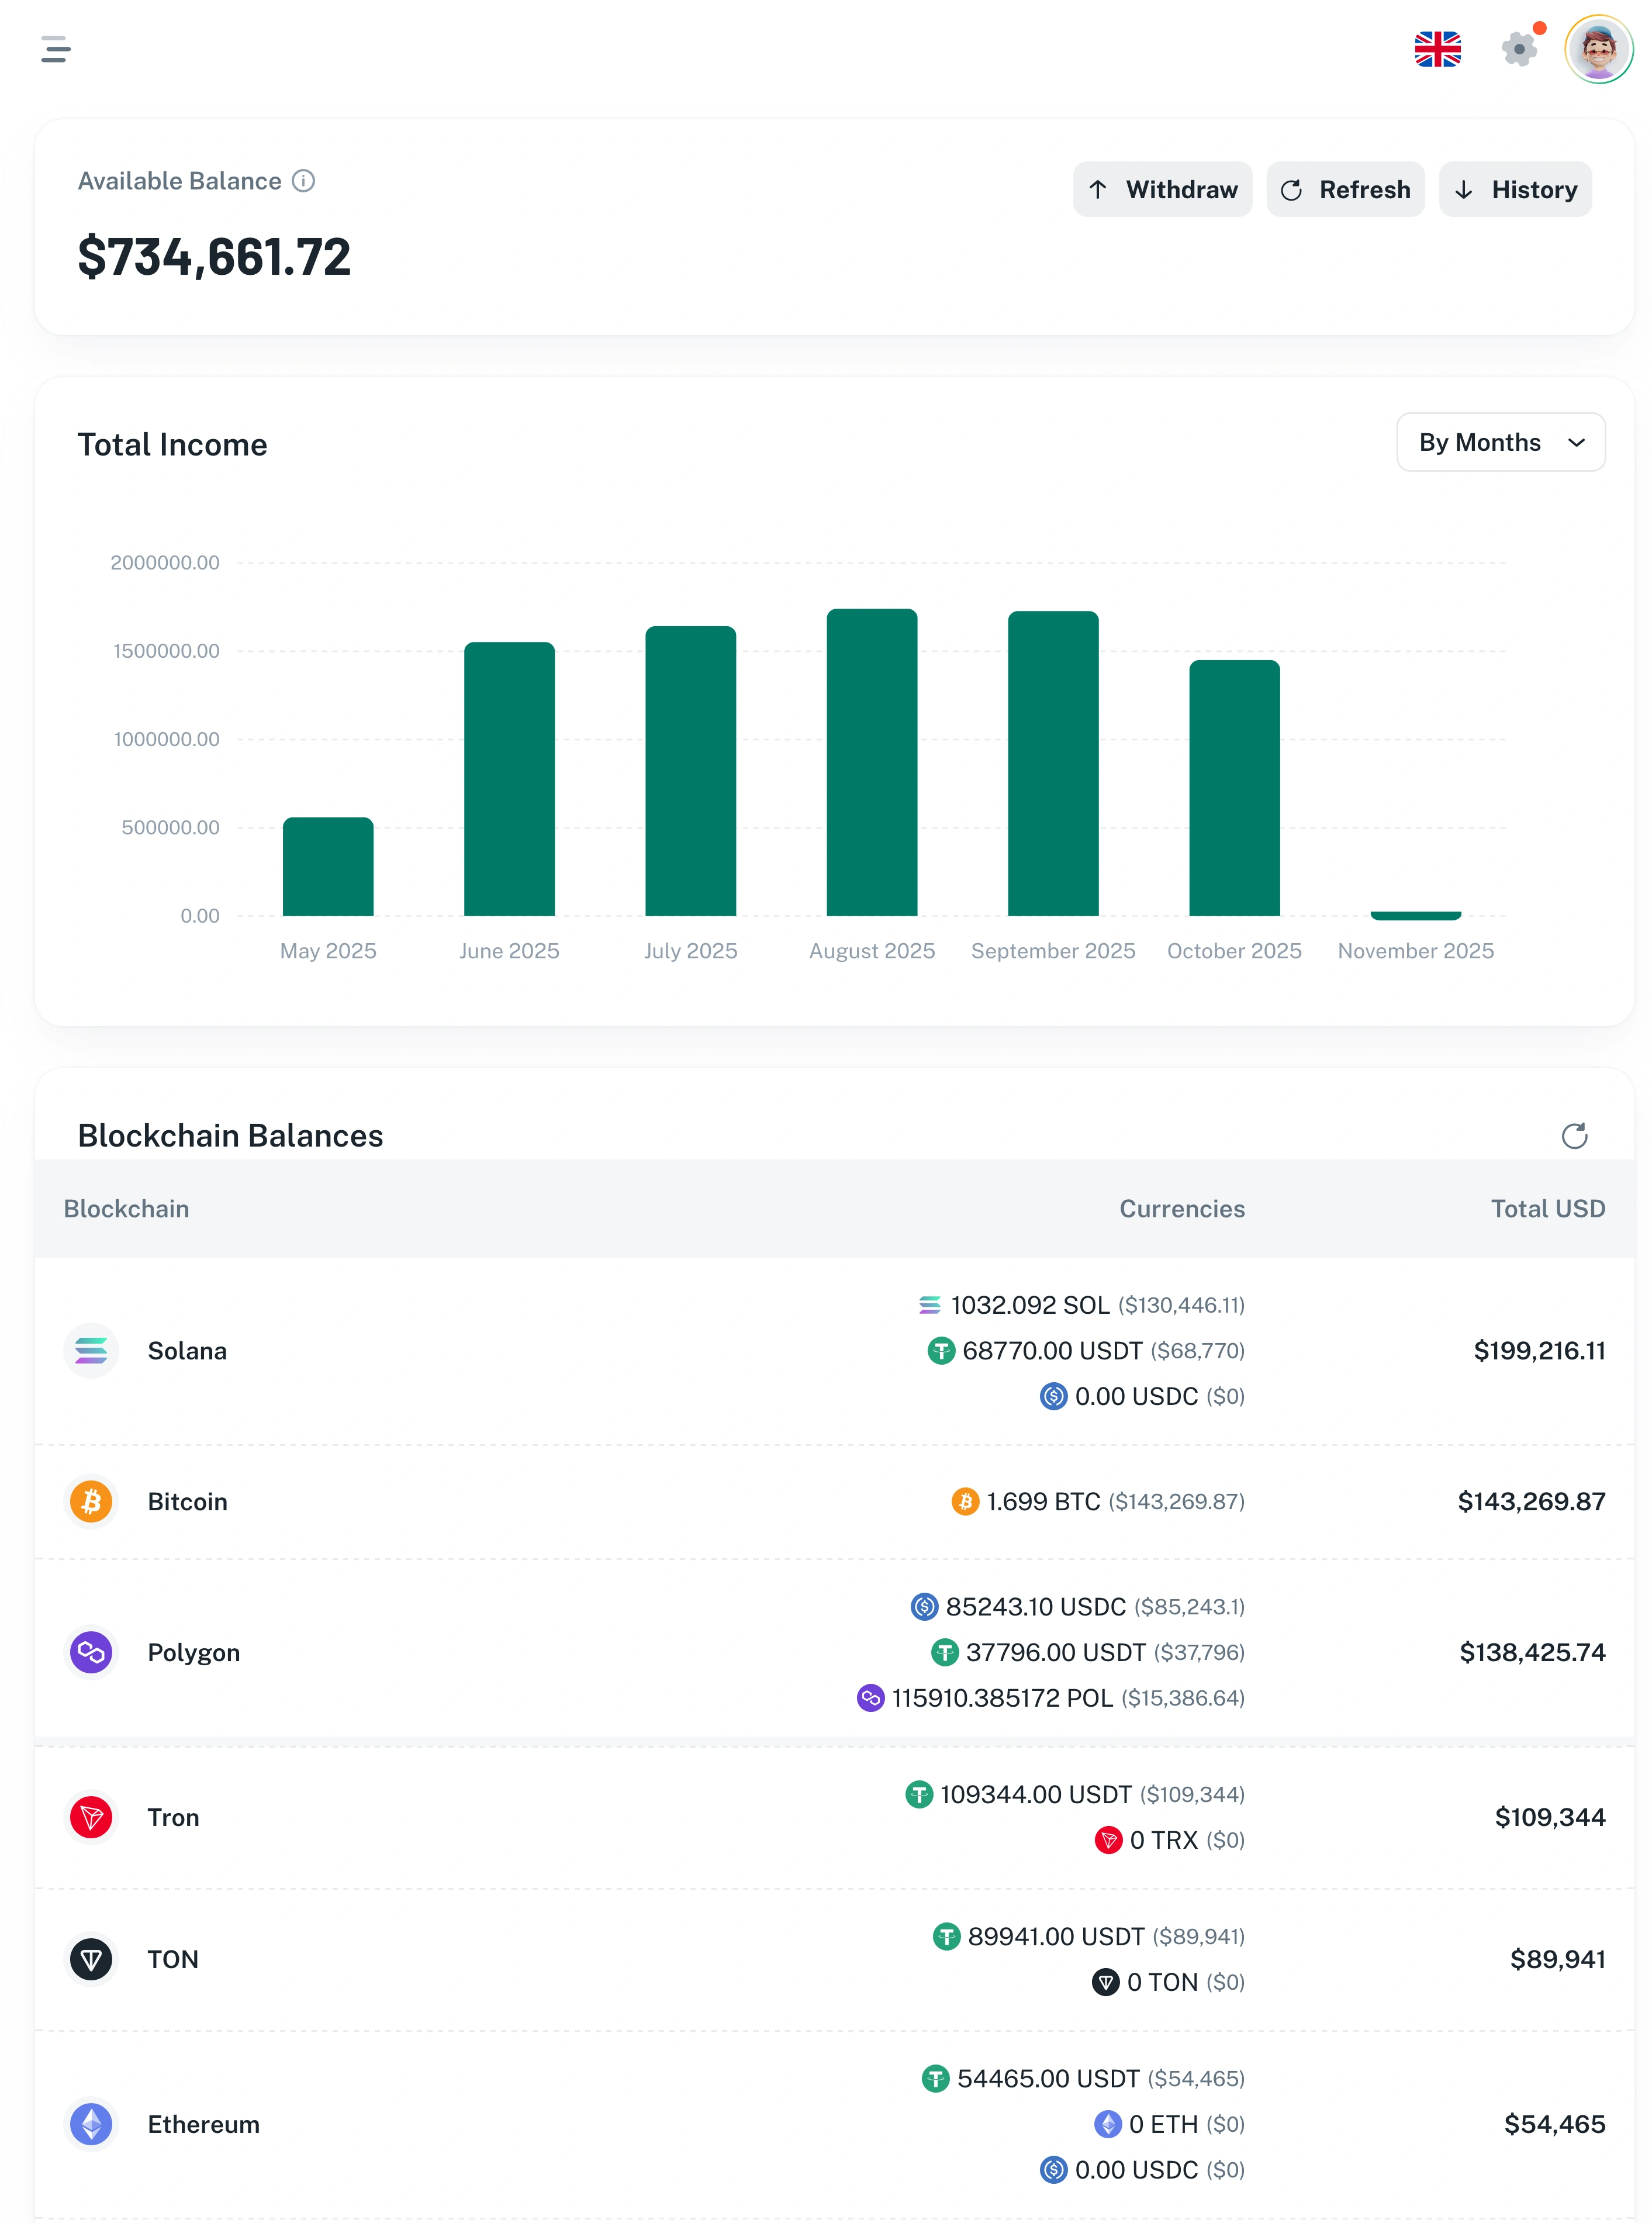This screenshot has width=1652, height=2223.
Task: Open the settings gear icon
Action: (x=1519, y=49)
